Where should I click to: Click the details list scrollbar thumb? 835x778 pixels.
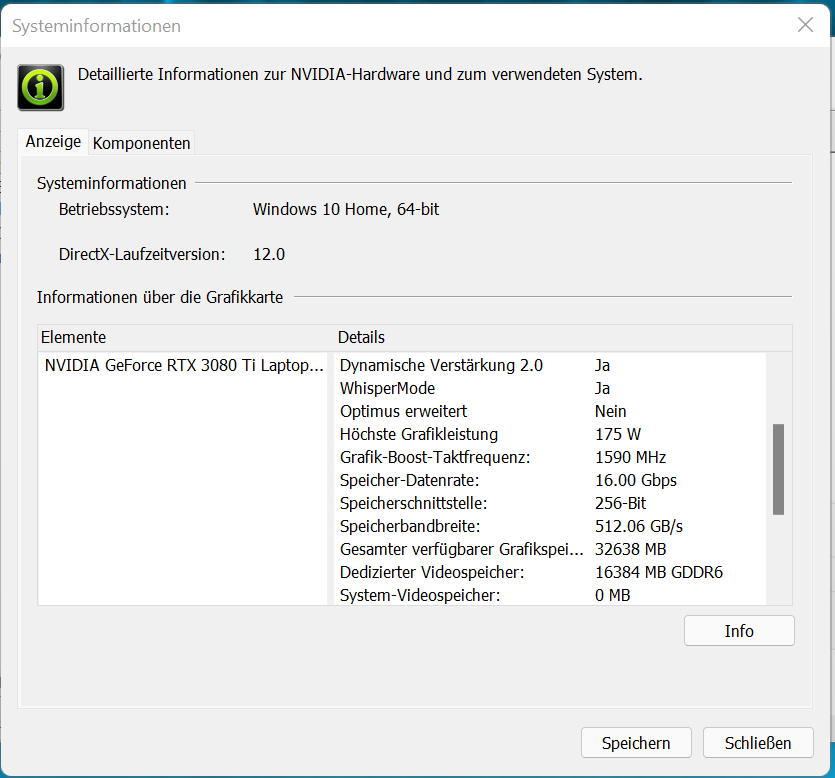tap(779, 469)
